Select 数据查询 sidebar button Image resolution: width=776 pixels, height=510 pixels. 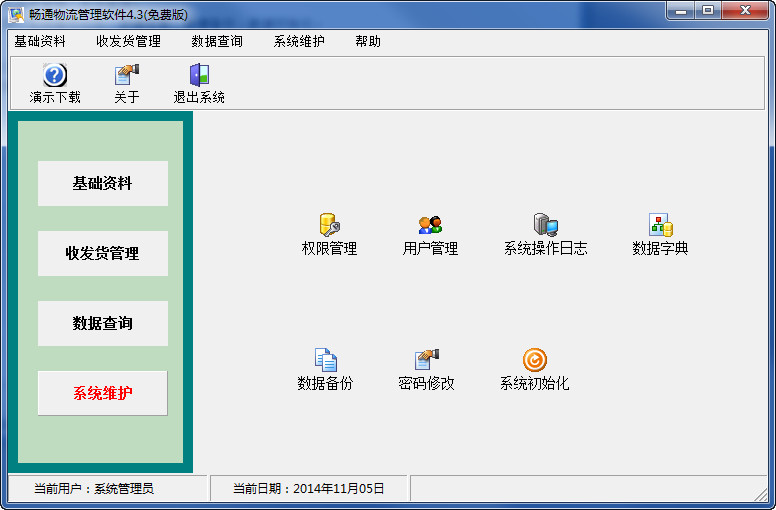point(103,324)
